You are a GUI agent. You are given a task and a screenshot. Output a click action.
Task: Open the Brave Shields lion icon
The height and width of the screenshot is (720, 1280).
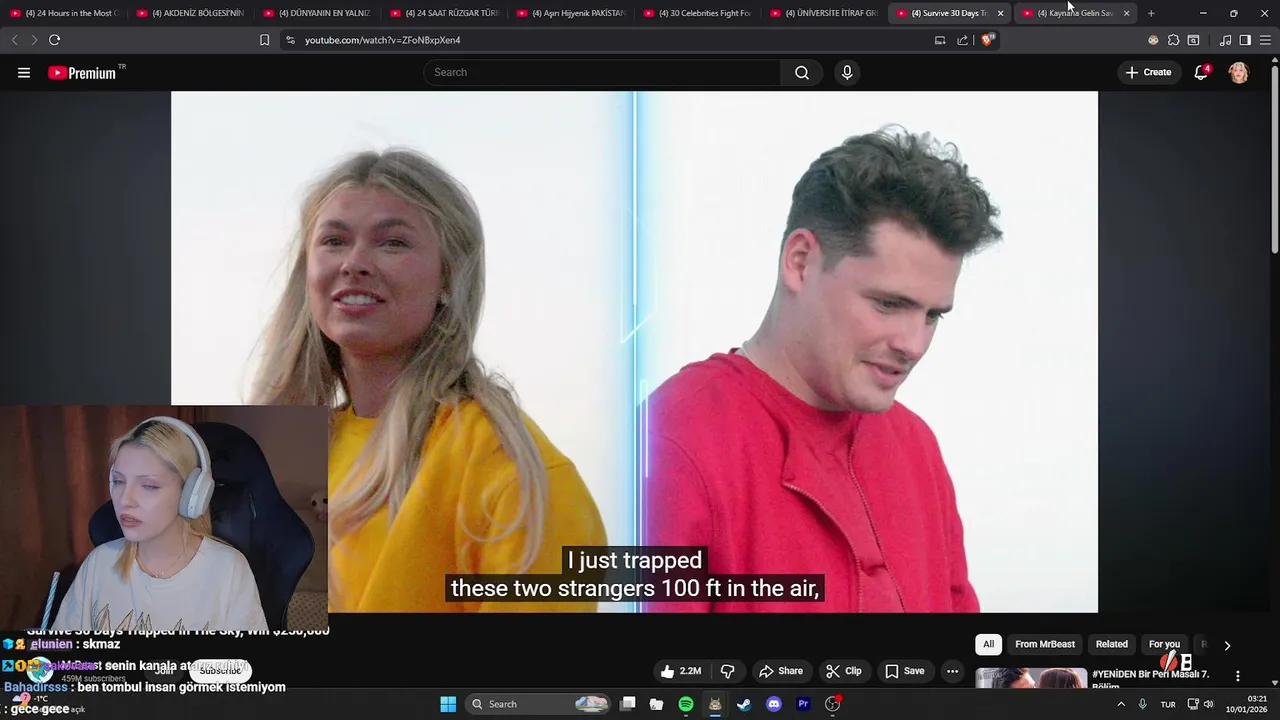987,40
